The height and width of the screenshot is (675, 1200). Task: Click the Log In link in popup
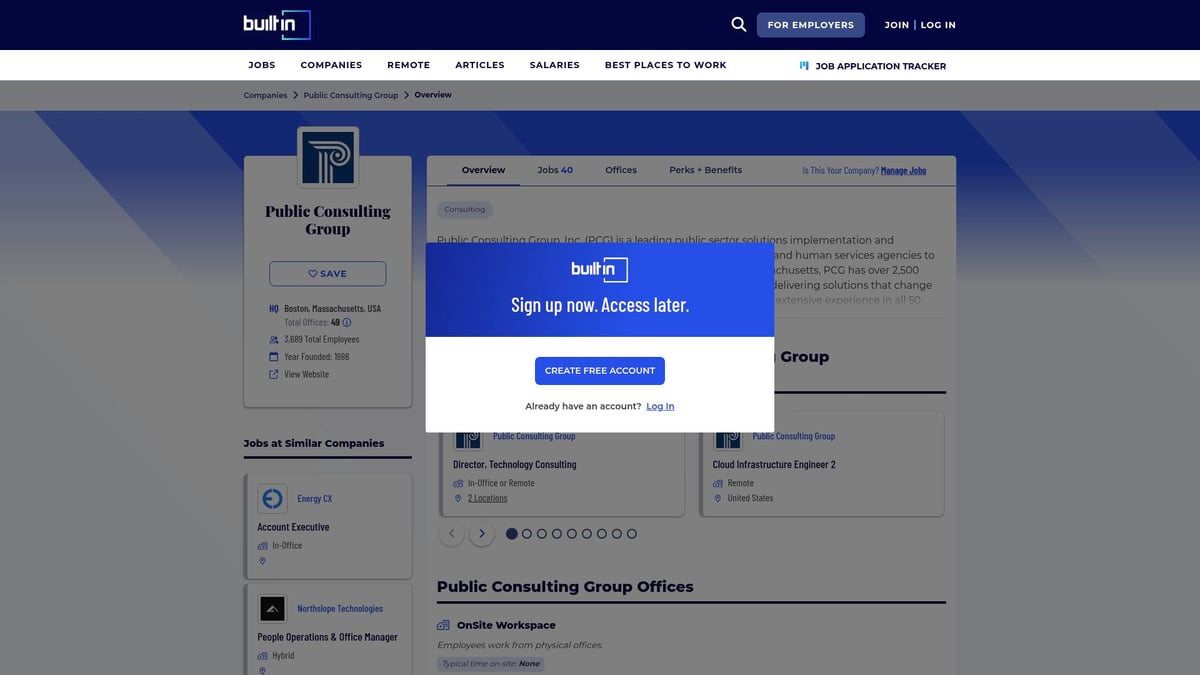[660, 406]
